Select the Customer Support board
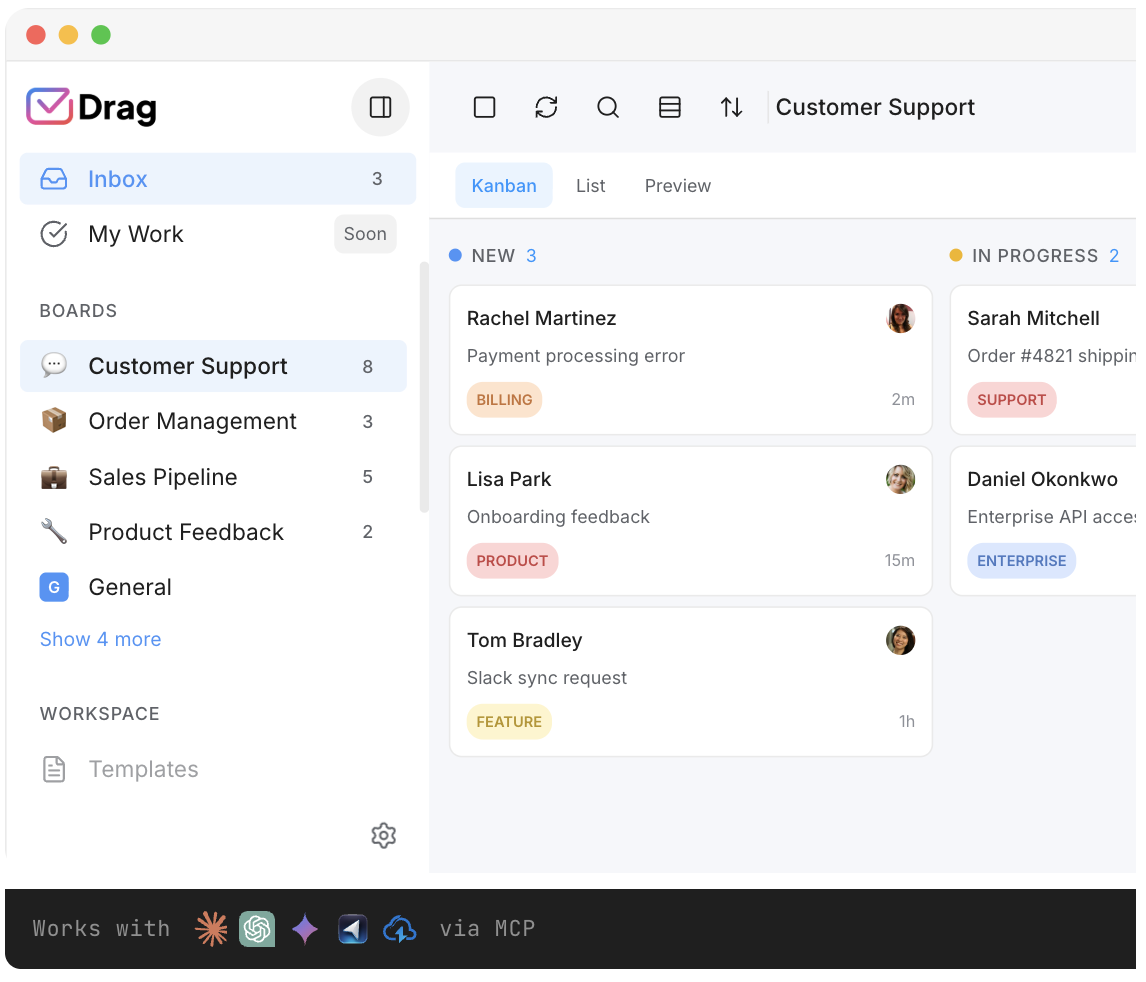 [x=213, y=366]
